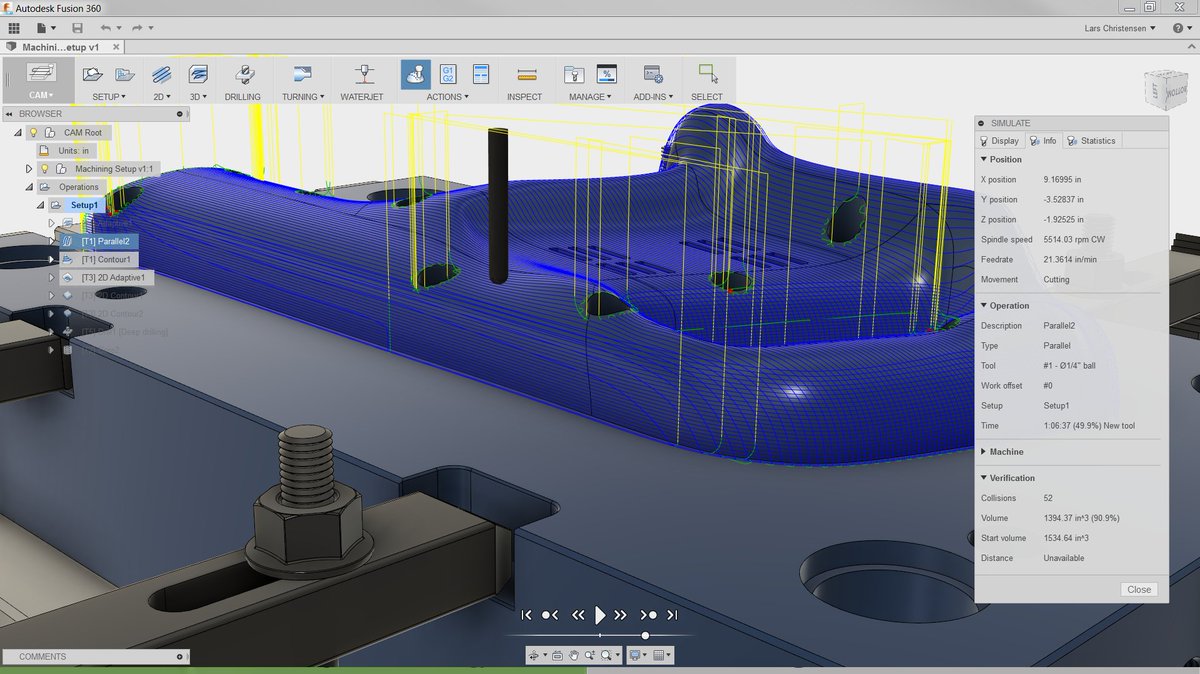Click the Post Process G1 G2 icon
The height and width of the screenshot is (674, 1200).
[449, 74]
